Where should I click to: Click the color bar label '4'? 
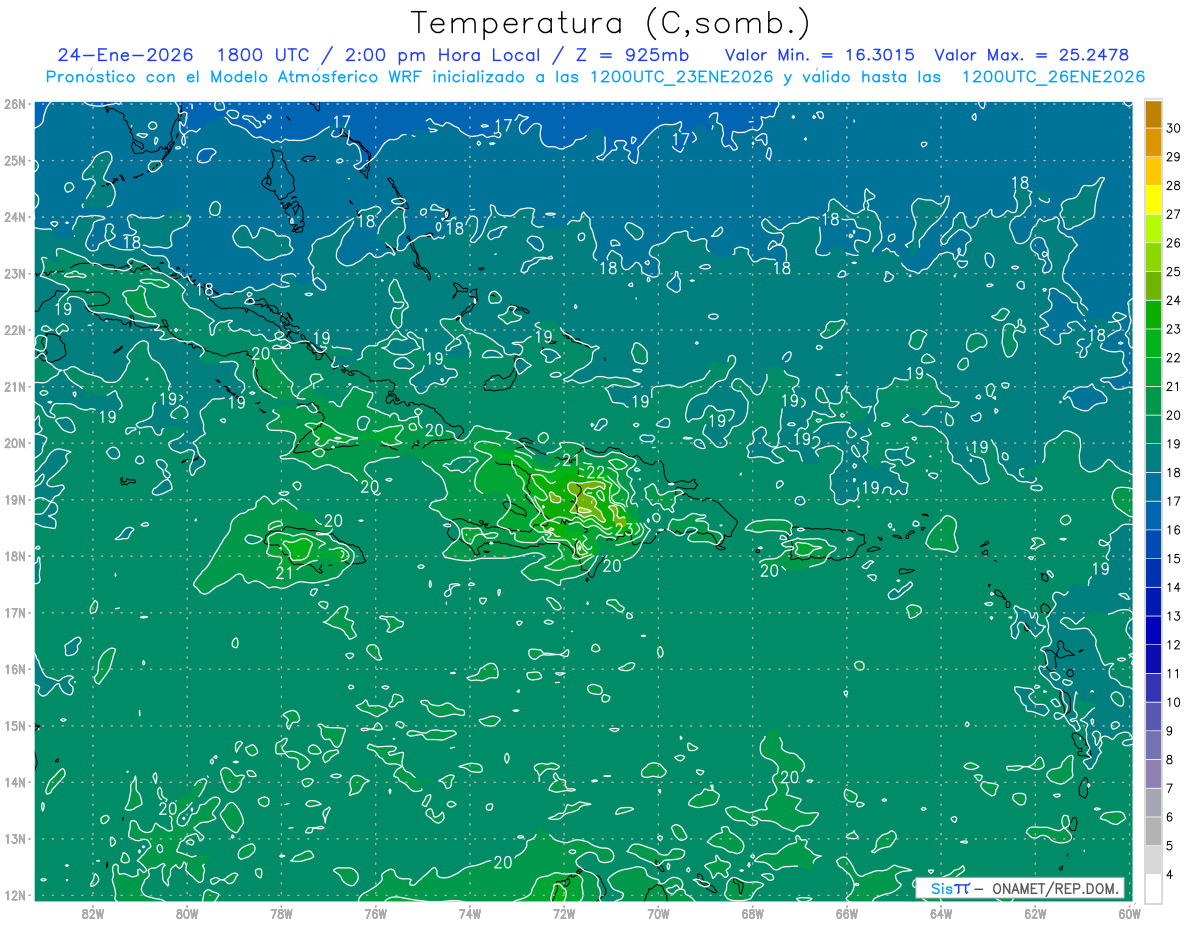1170,875
